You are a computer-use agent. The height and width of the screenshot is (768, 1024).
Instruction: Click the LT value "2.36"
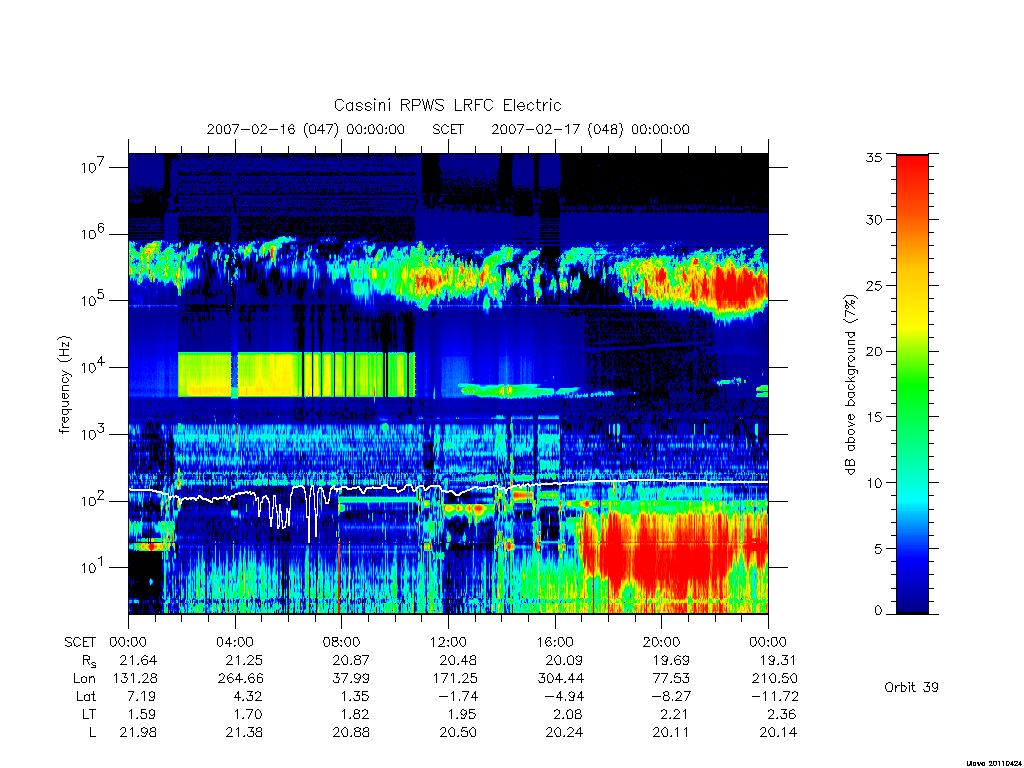[x=782, y=714]
